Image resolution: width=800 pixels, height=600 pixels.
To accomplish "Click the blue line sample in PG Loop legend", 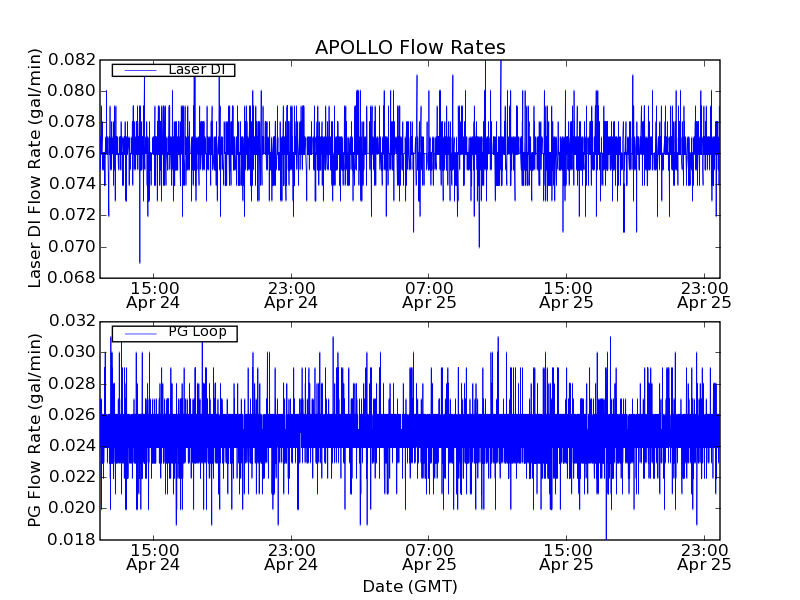I will point(140,334).
